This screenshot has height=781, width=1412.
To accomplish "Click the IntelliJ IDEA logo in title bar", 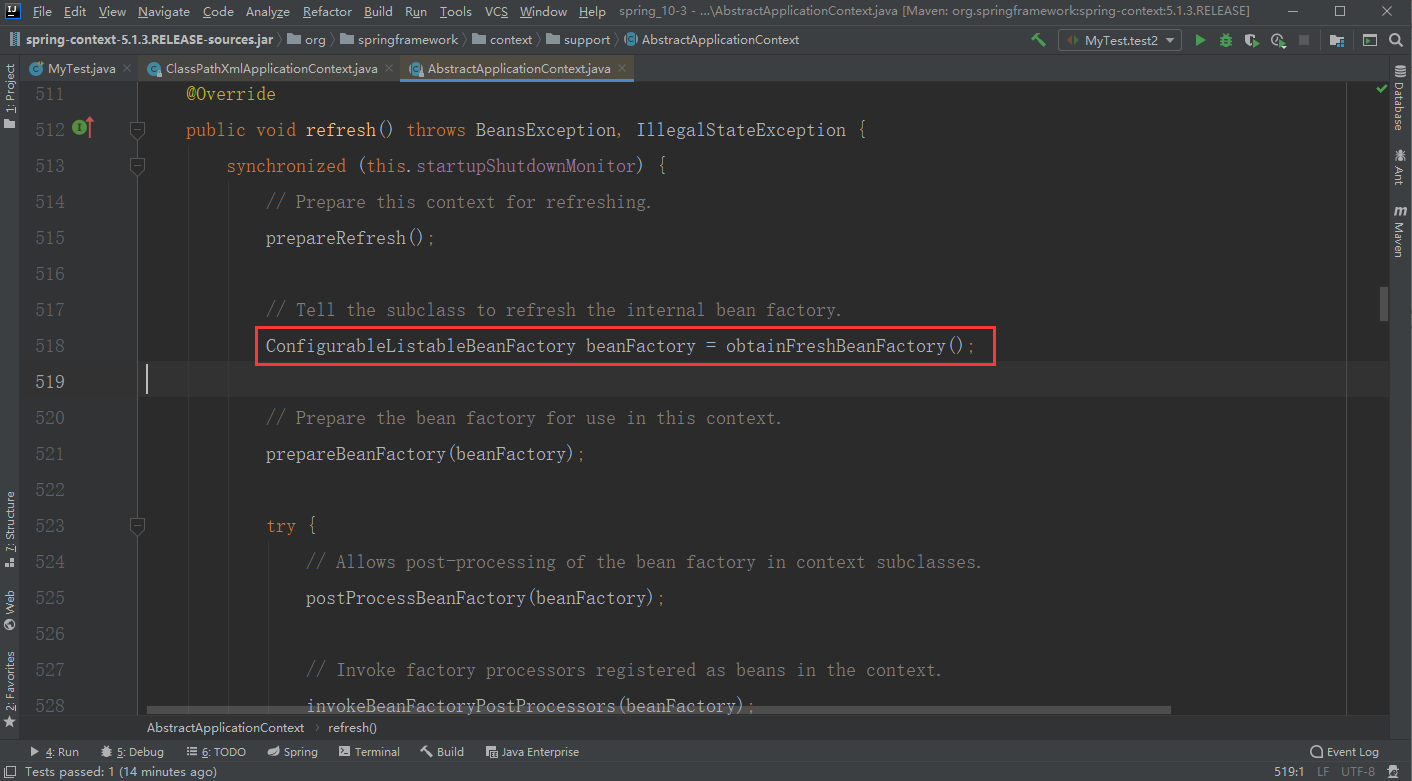I will point(12,11).
